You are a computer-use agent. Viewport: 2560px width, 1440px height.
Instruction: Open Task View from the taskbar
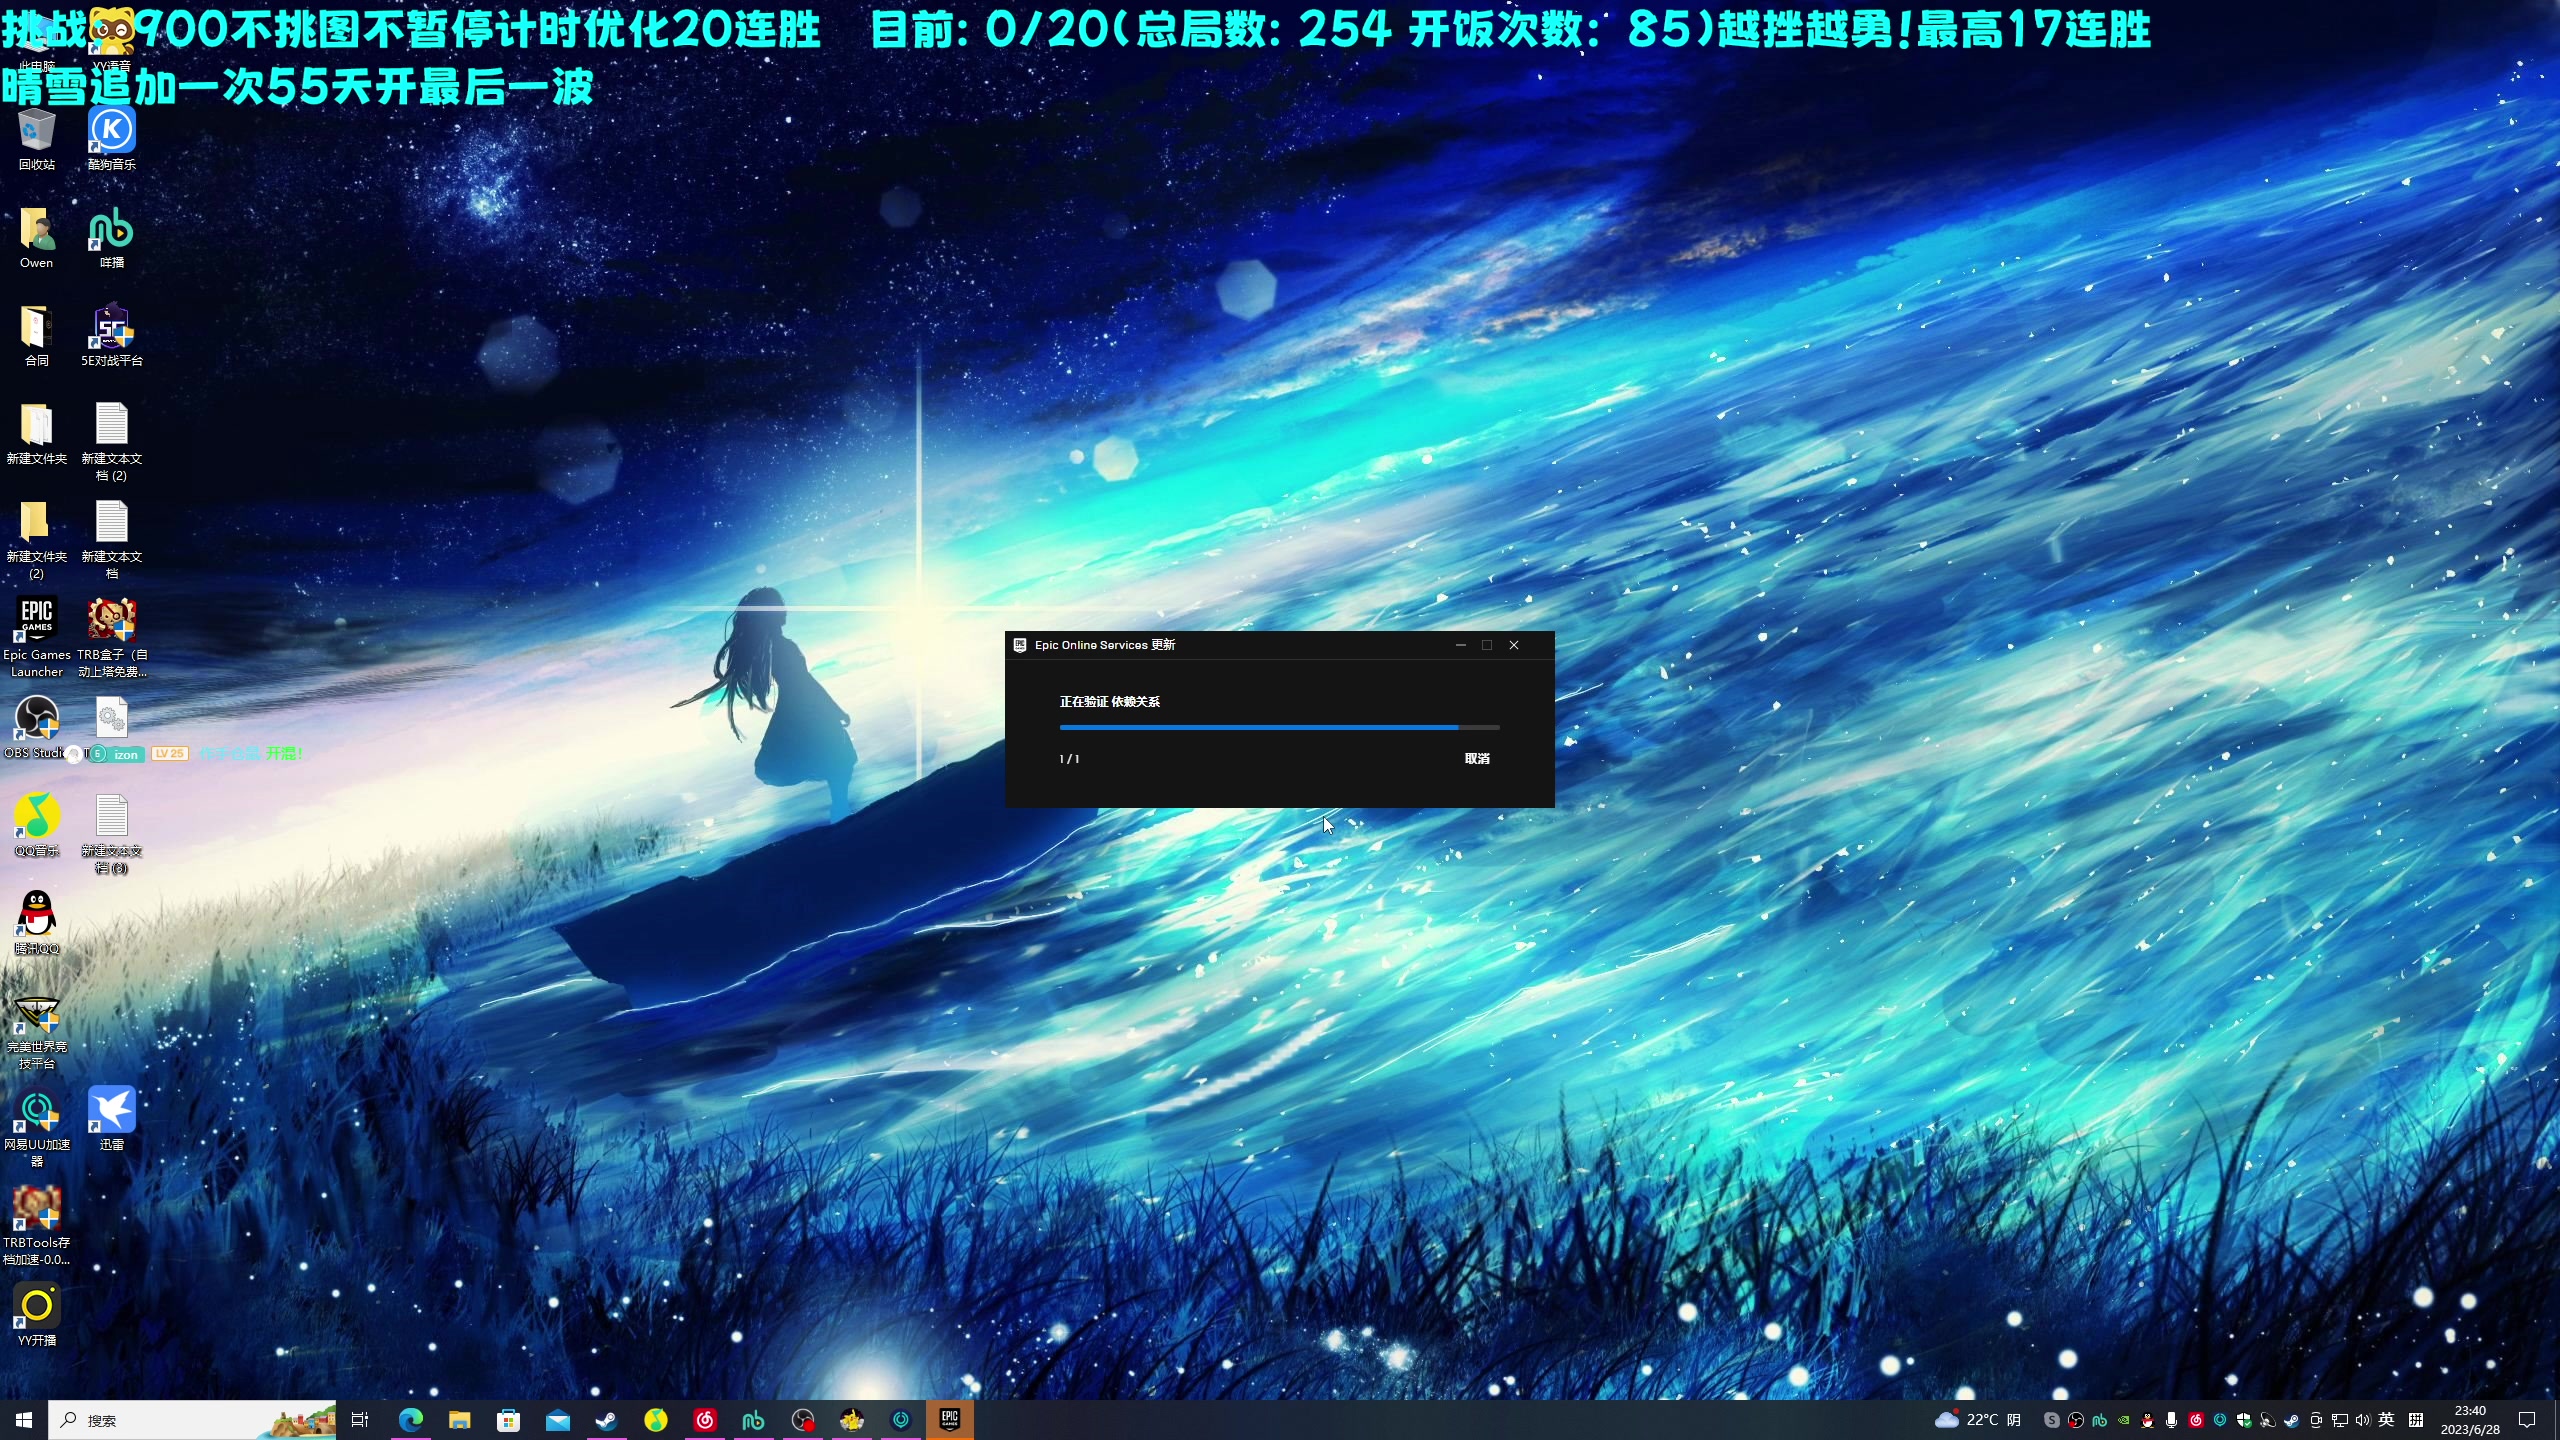tap(360, 1420)
